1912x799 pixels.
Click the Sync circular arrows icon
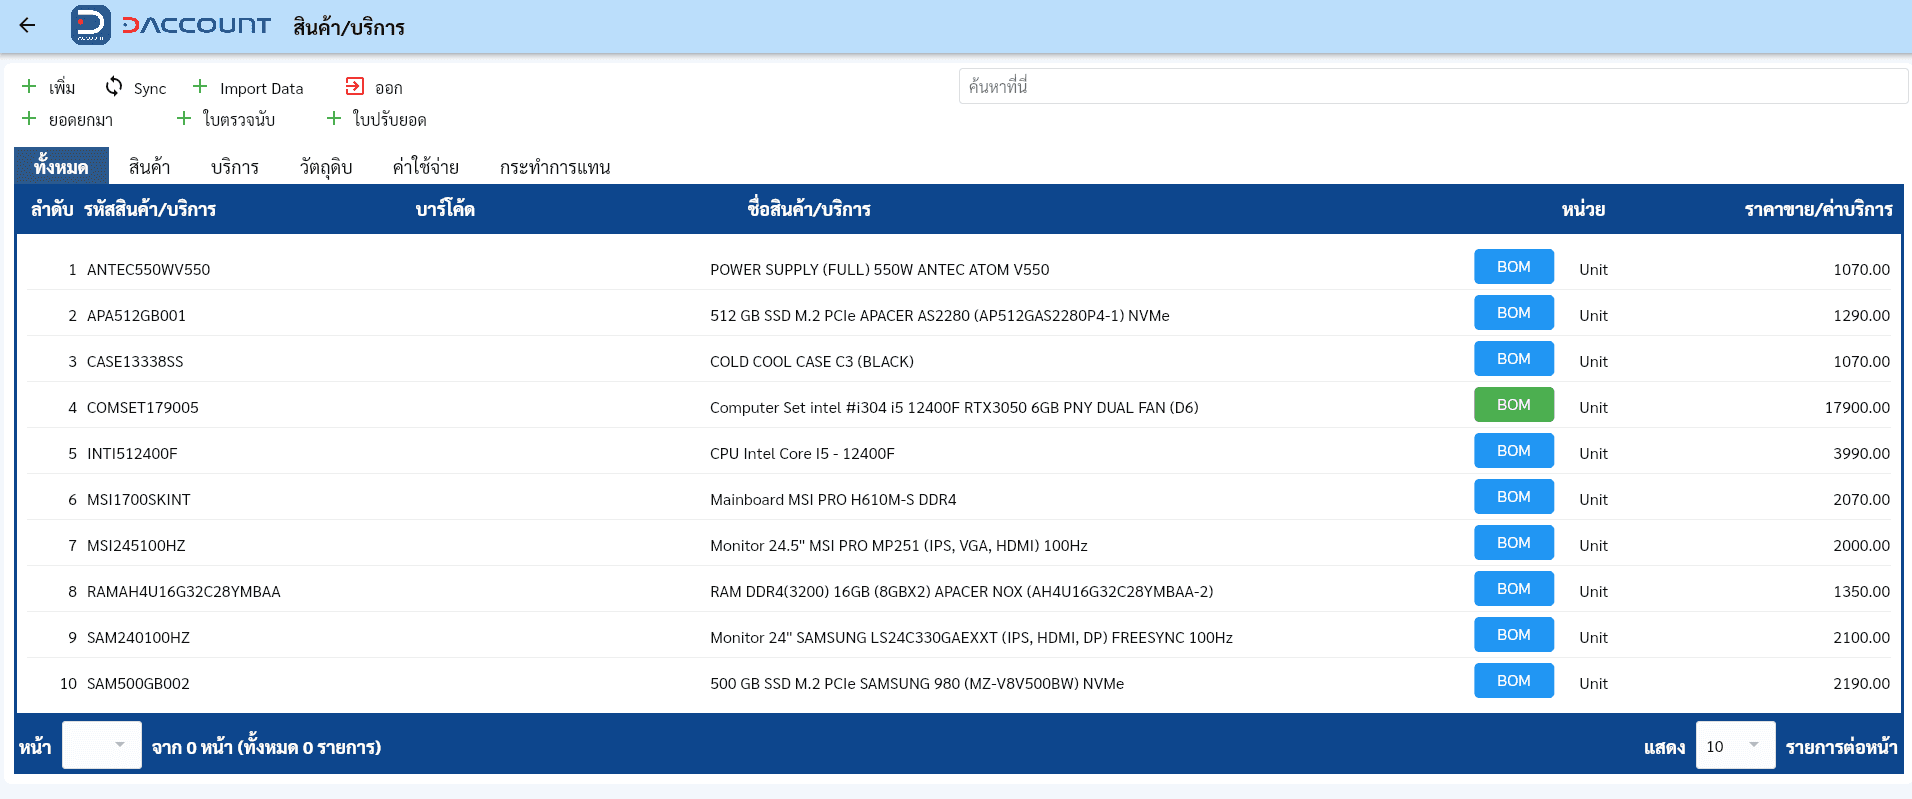click(x=114, y=86)
